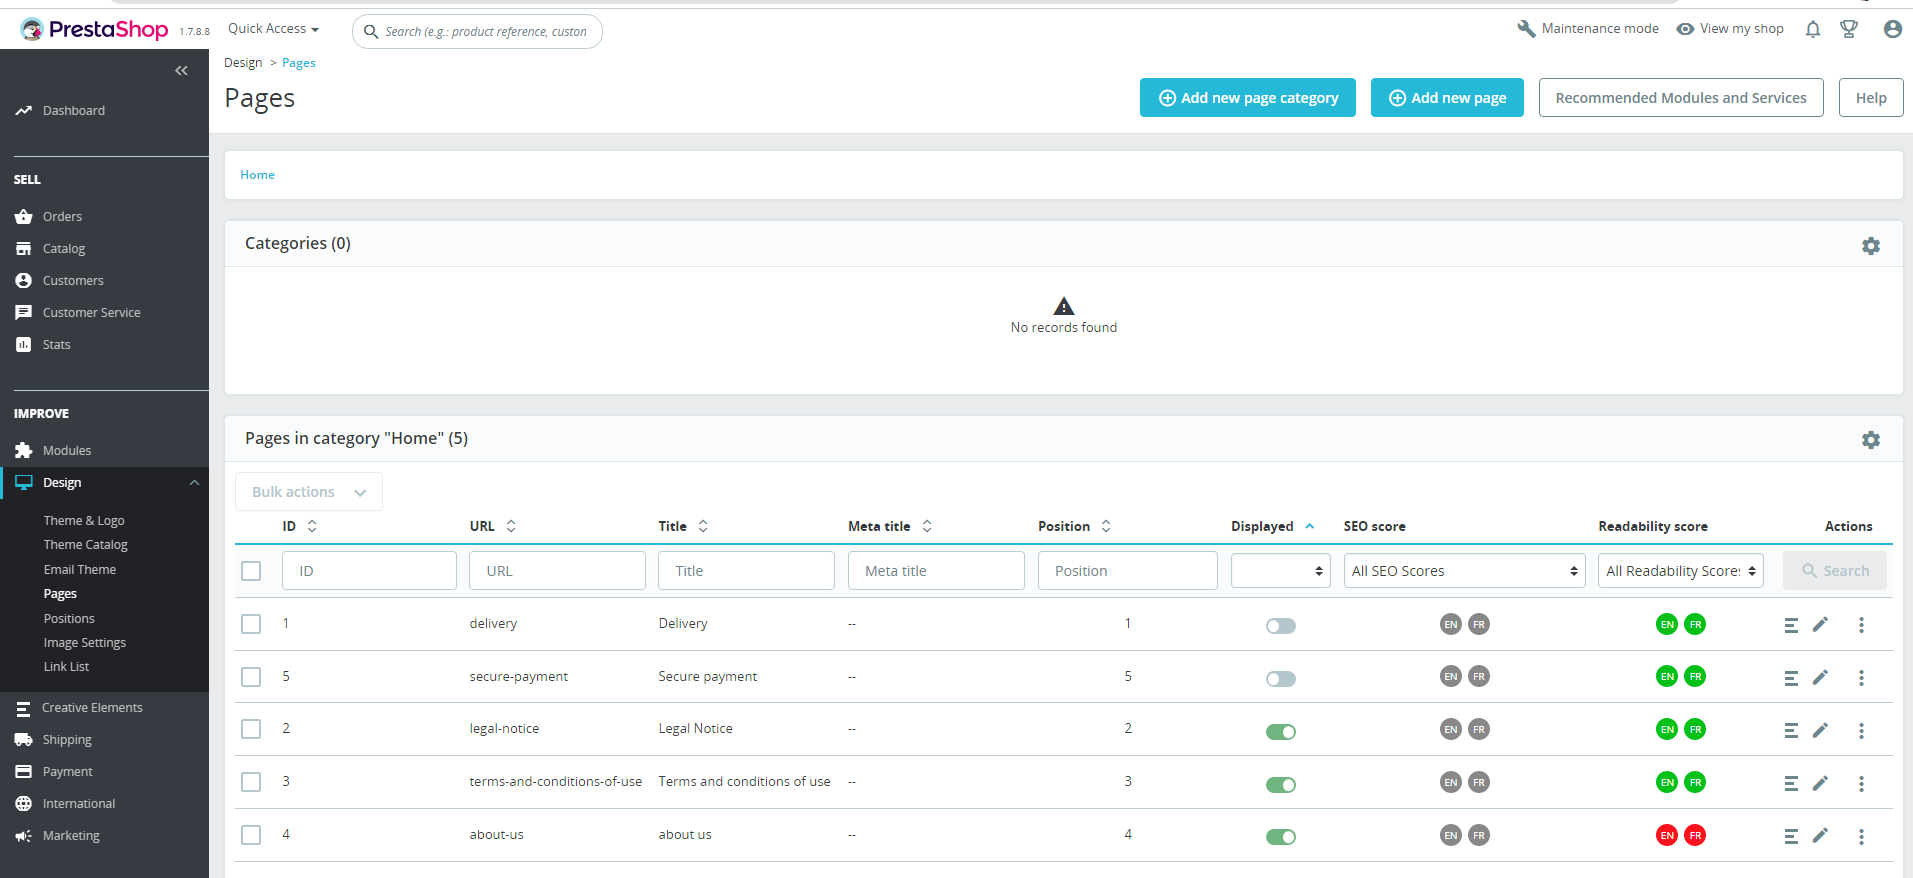This screenshot has height=878, width=1913.
Task: Open Positions in the Design submenu
Action: tap(69, 619)
